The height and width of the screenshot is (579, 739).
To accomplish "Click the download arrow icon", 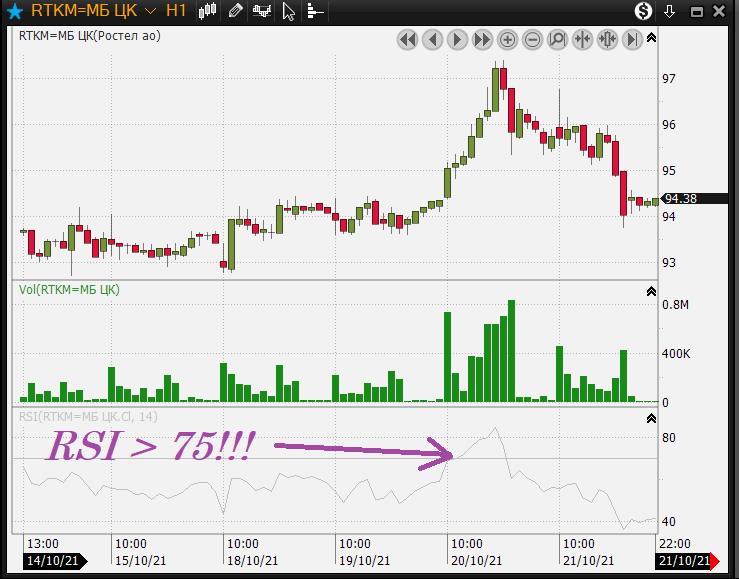I will coord(669,11).
